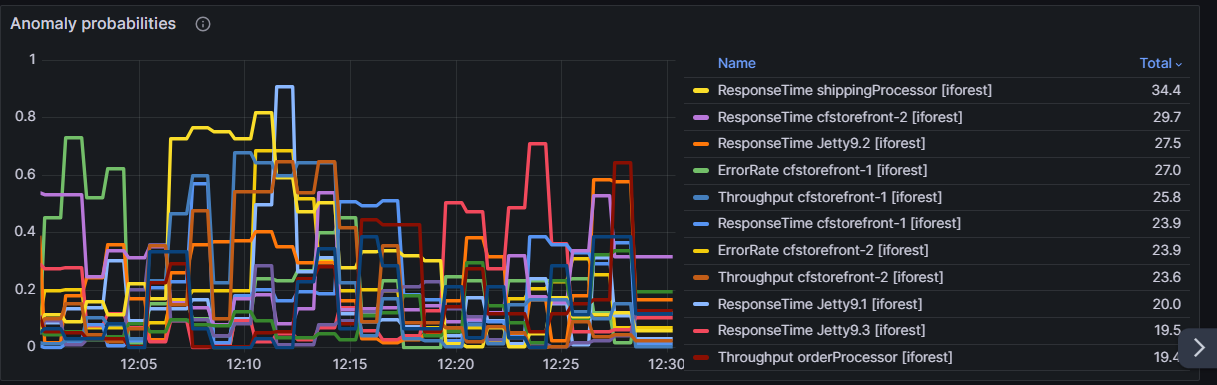Click dark red swatch for Throughput orderProcessor
Screen dimensions: 1217x385
click(701, 357)
